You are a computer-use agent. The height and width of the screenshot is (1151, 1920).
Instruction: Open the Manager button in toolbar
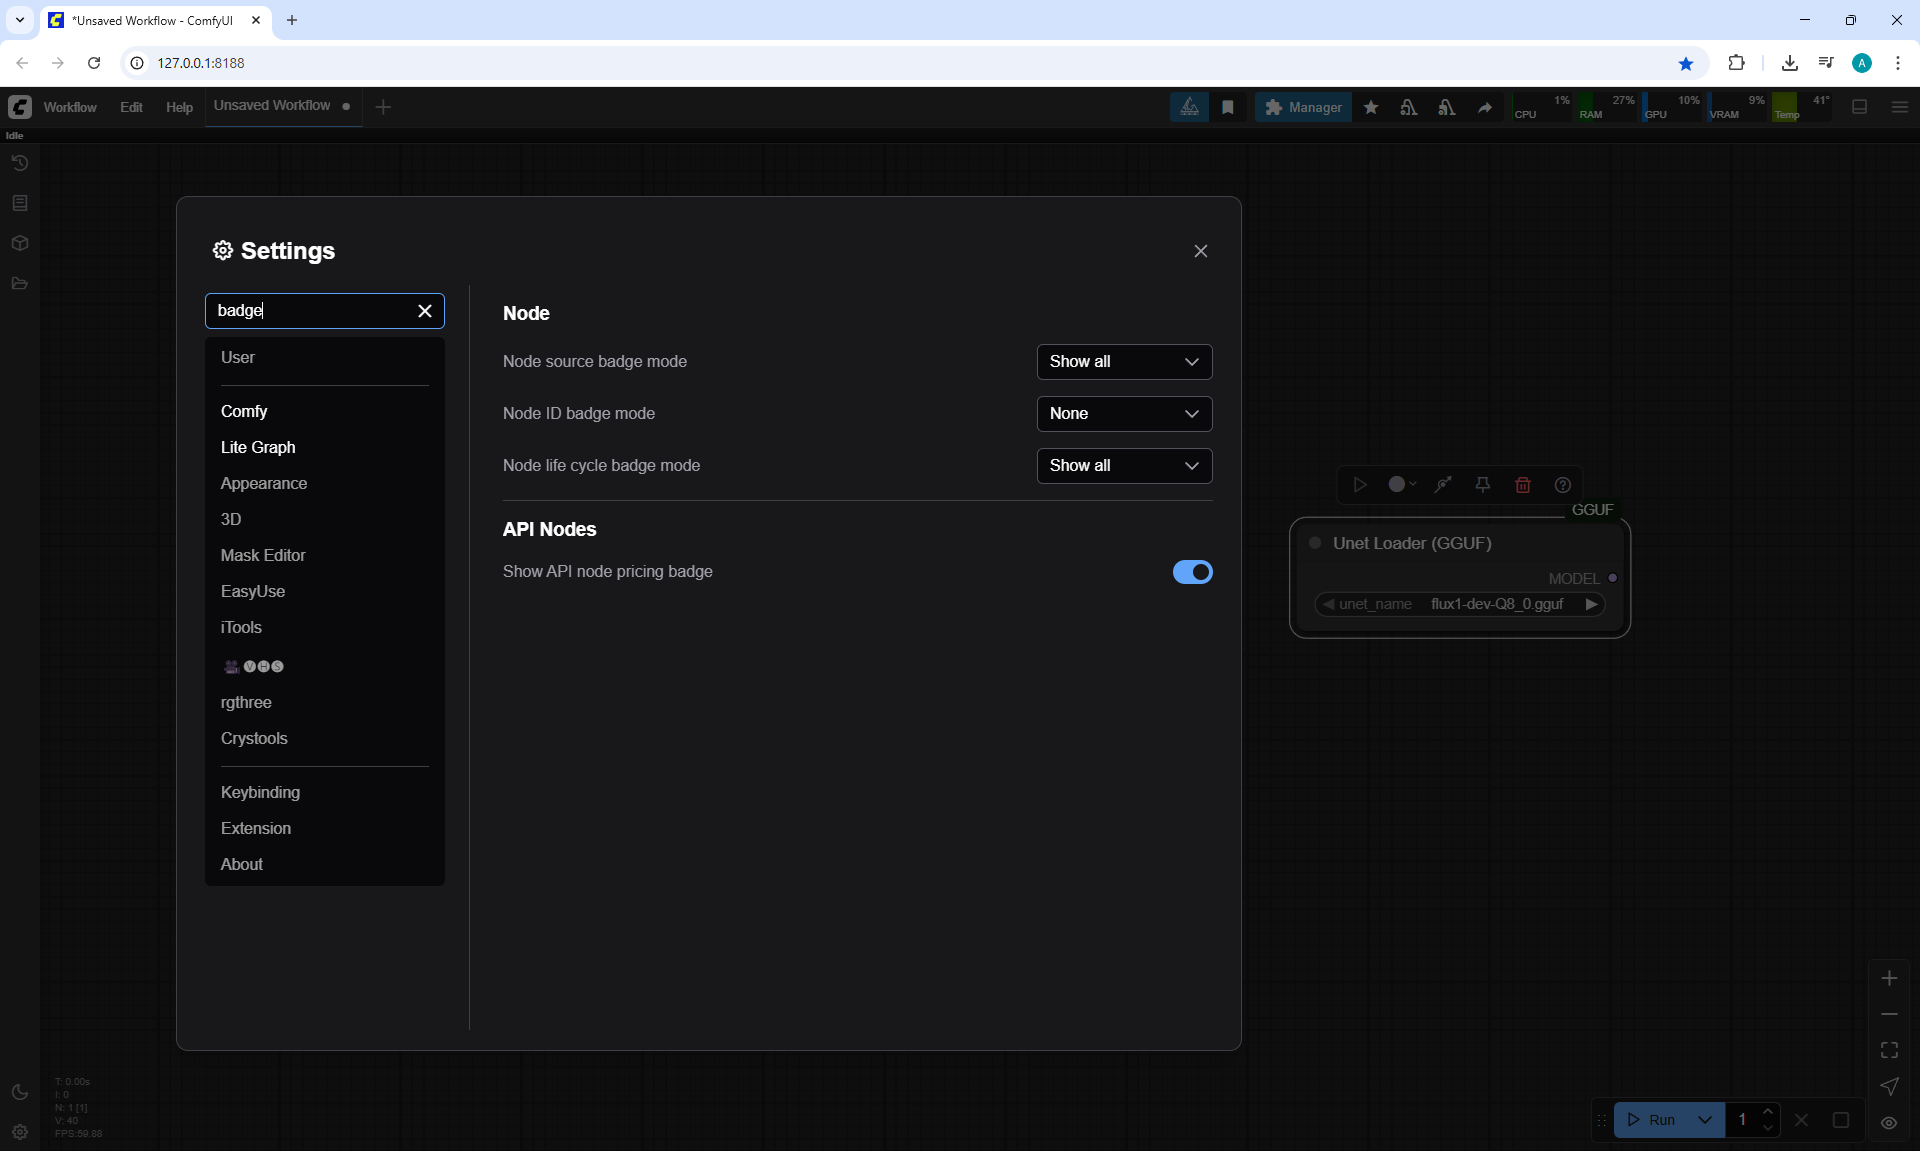(1303, 107)
